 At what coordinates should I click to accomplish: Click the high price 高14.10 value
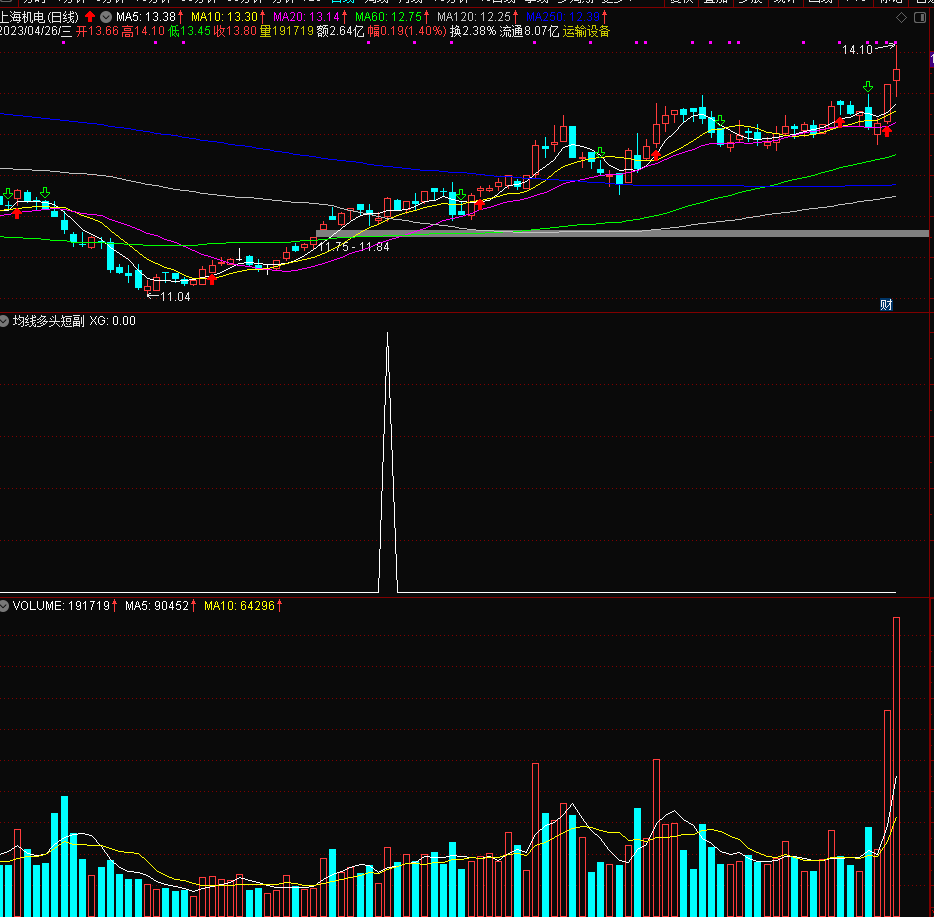pos(143,31)
